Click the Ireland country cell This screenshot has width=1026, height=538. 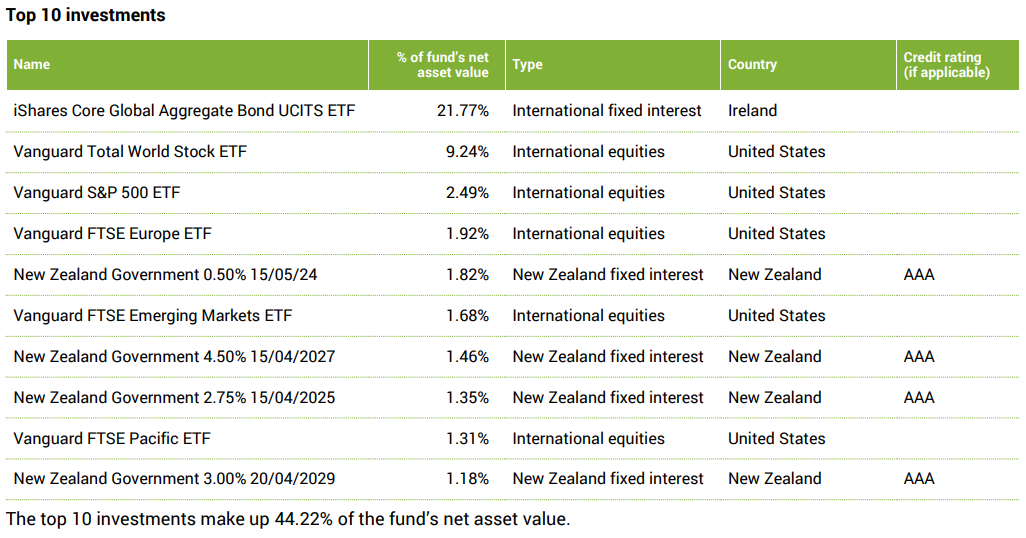click(x=752, y=110)
